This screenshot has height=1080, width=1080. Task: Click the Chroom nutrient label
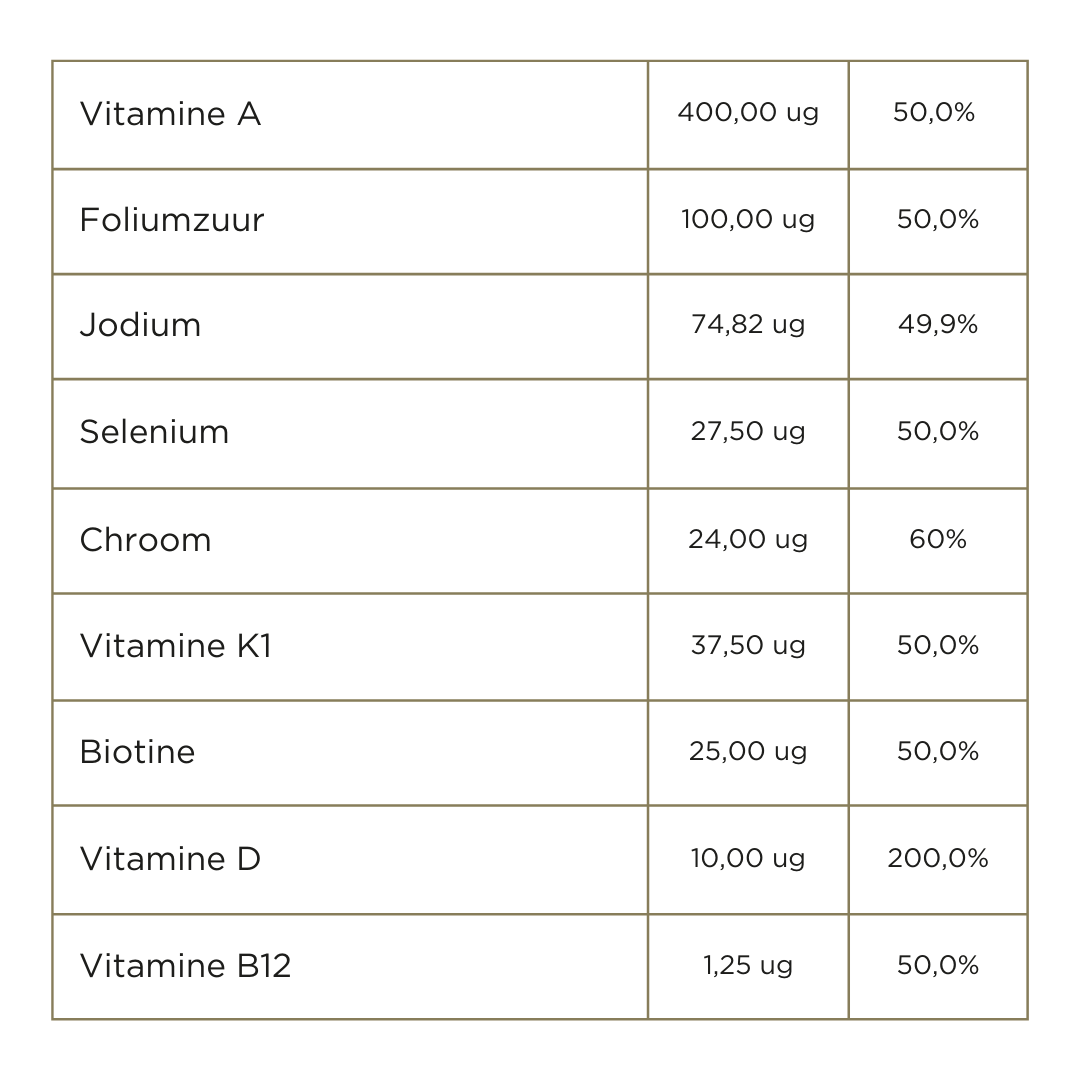[145, 540]
